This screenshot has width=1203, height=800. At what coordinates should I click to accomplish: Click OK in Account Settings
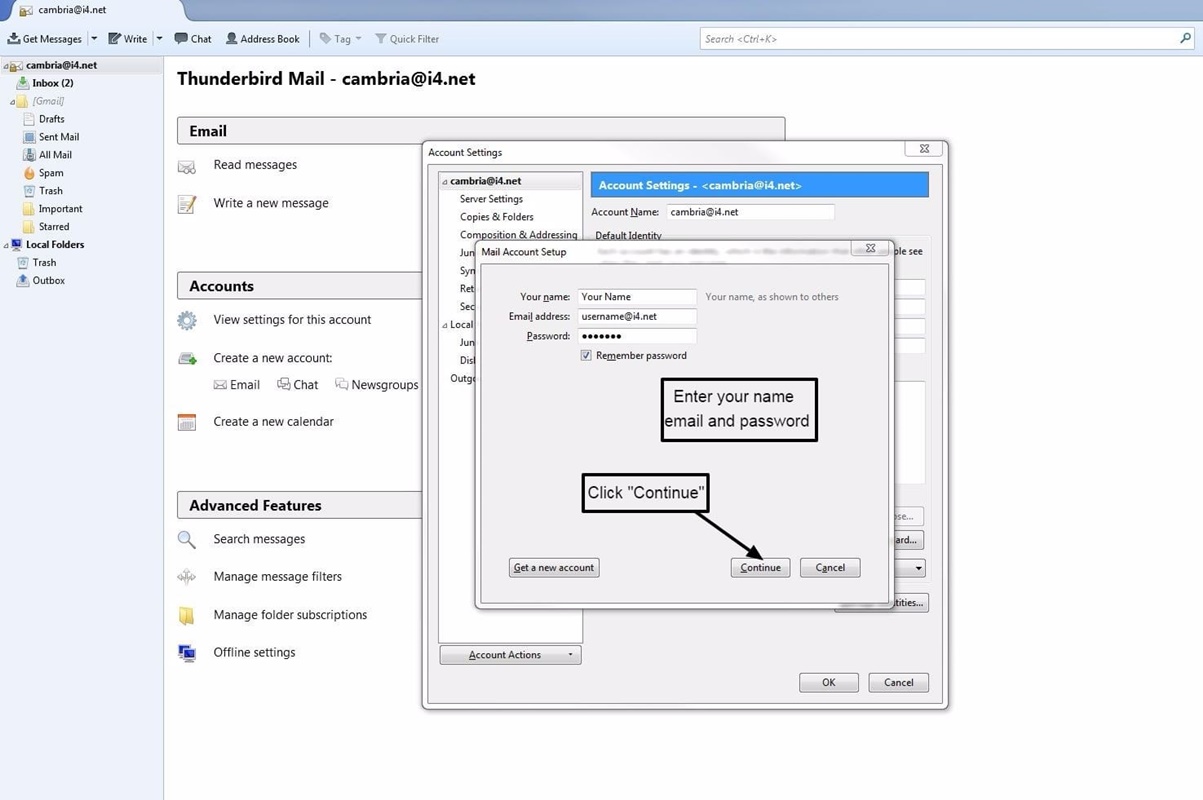tap(829, 683)
